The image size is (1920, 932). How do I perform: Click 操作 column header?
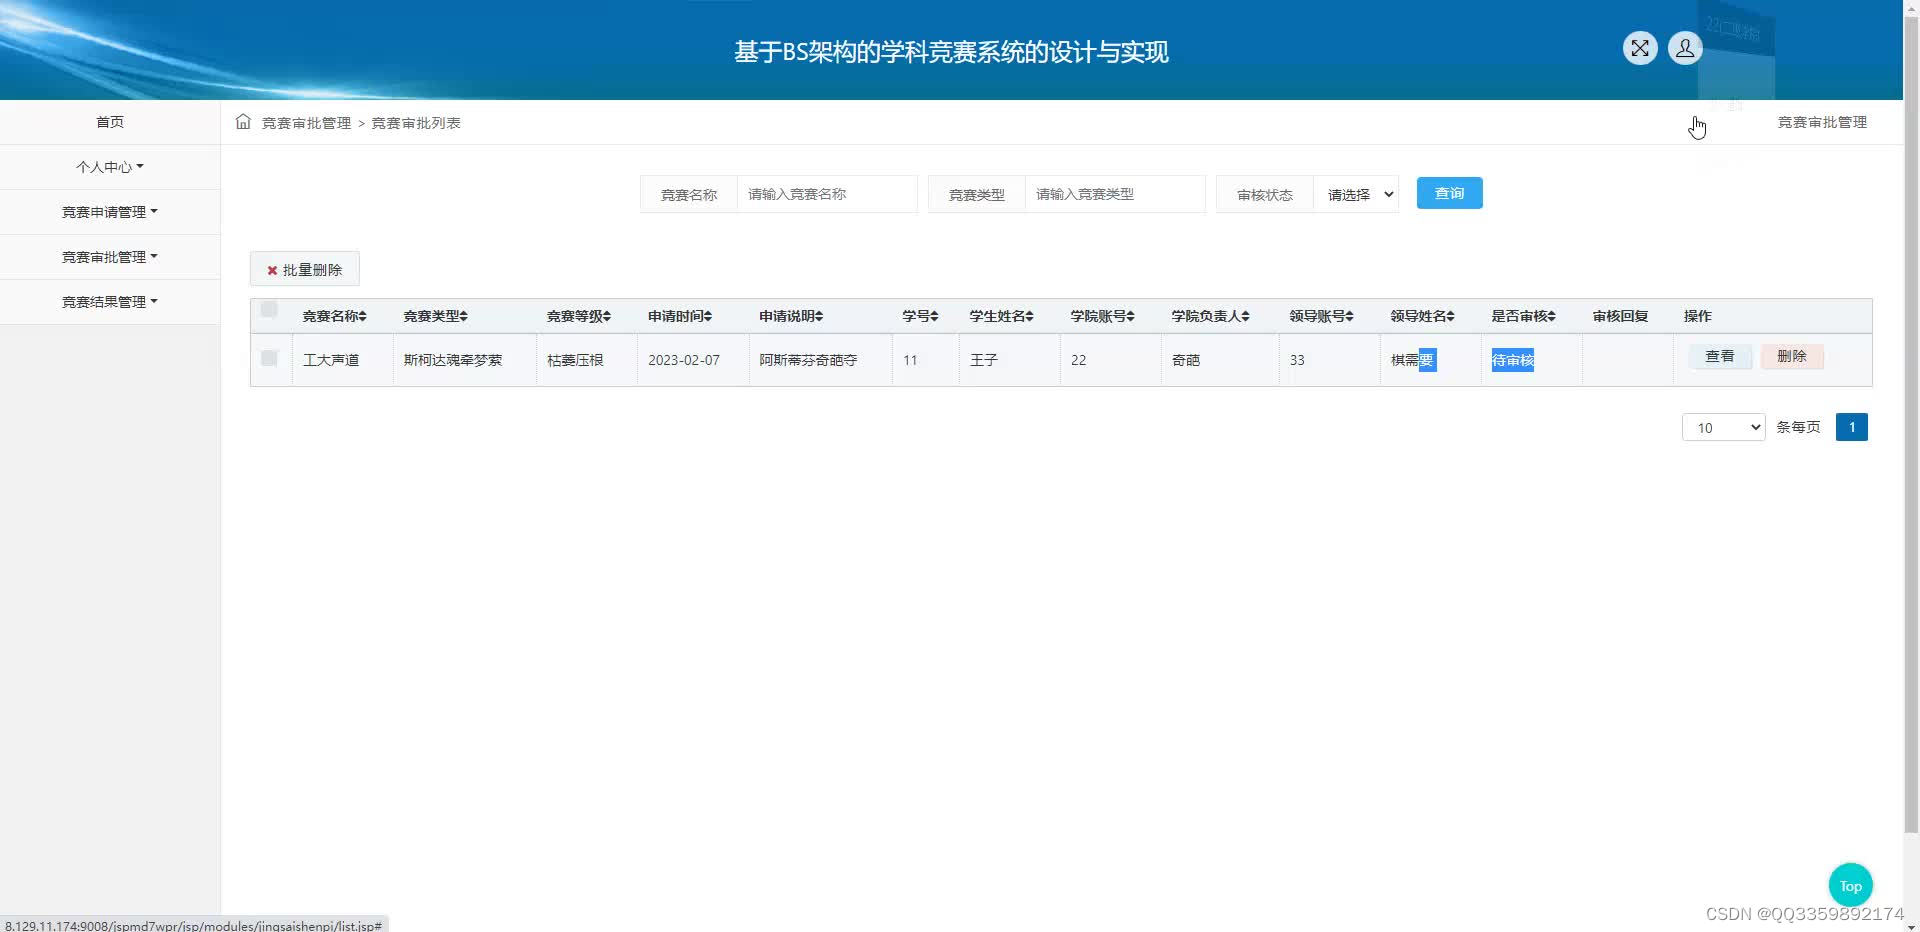(1697, 316)
